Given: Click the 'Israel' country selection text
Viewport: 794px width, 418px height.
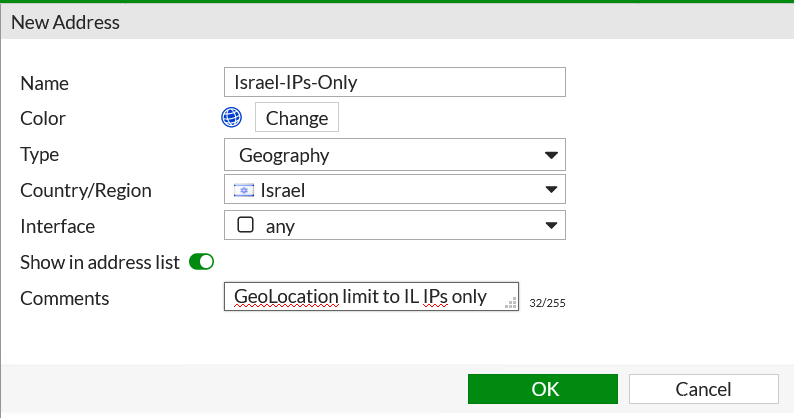Looking at the screenshot, I should click(x=283, y=191).
